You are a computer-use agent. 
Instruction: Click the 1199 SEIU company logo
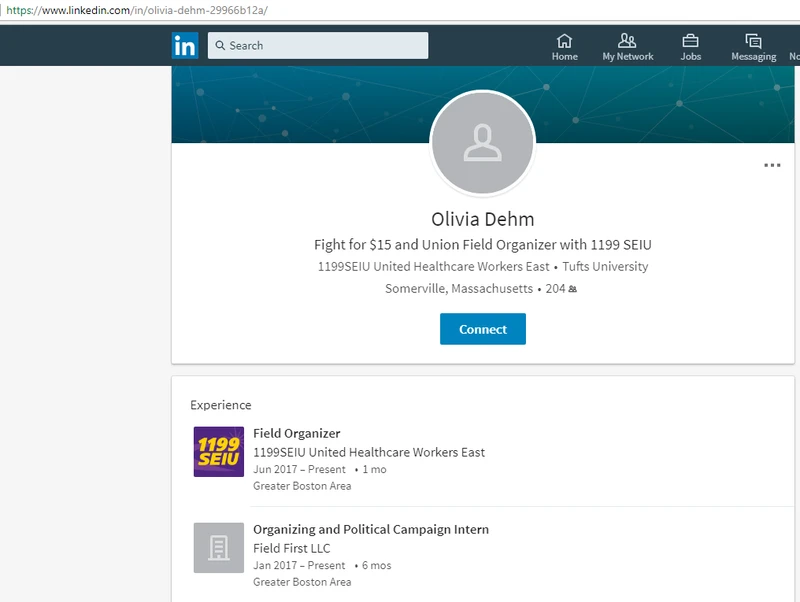point(219,452)
